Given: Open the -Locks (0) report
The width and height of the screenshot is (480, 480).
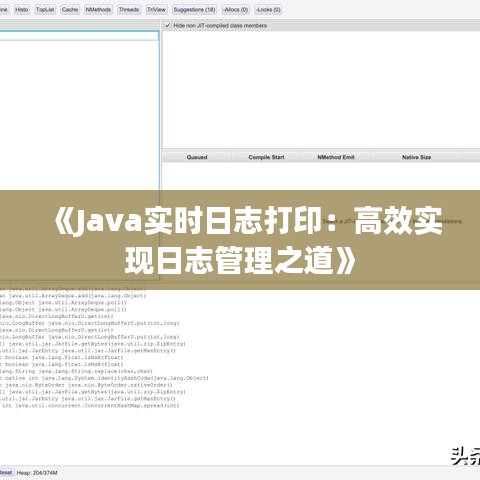Looking at the screenshot, I should pyautogui.click(x=268, y=10).
